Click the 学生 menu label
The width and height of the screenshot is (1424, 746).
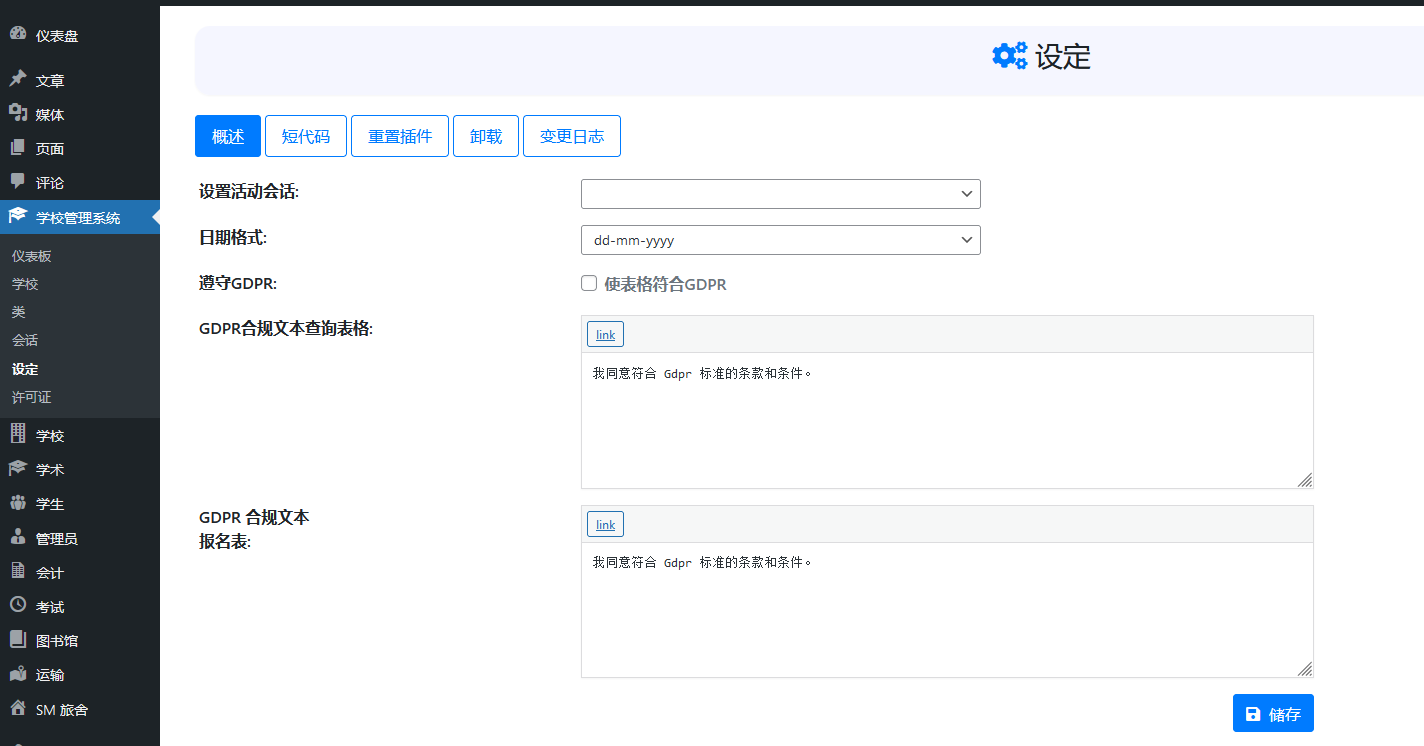(50, 504)
